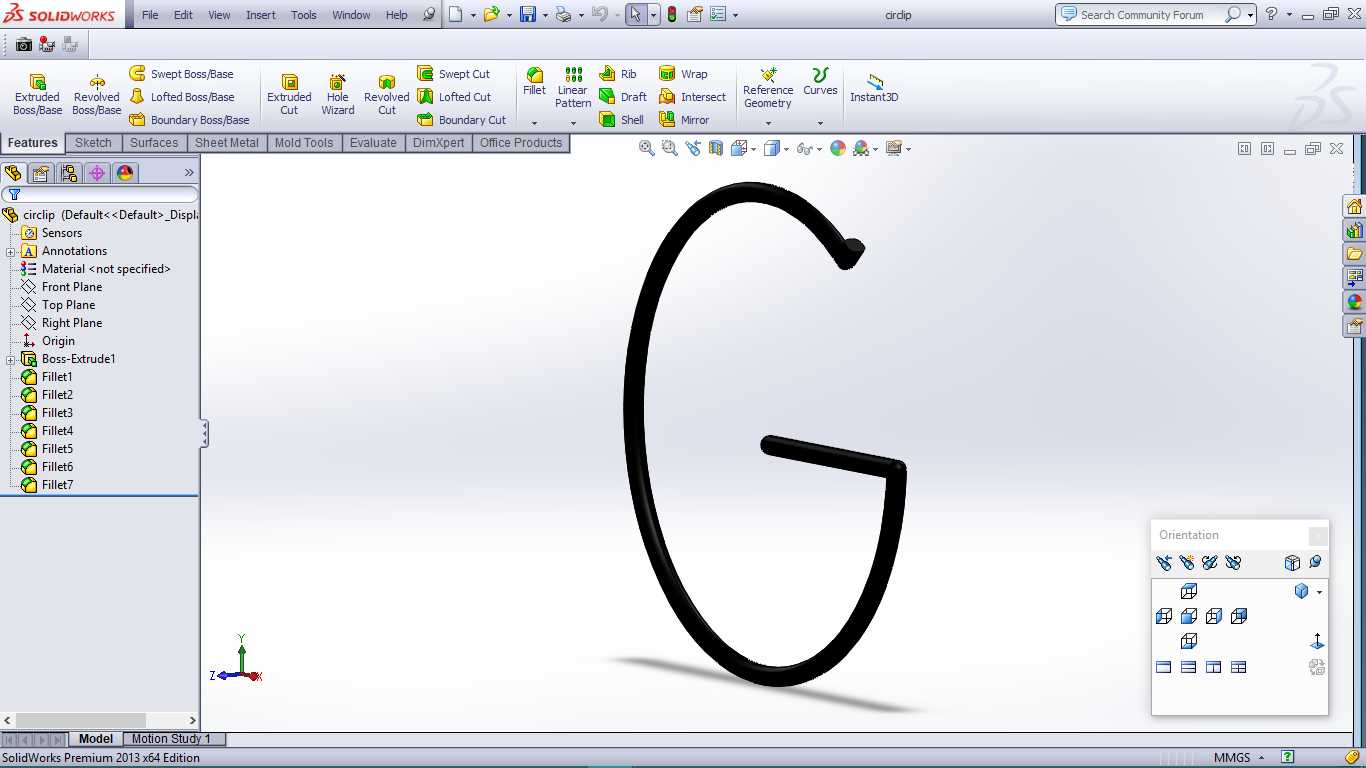Open the Fillet dropdown arrow
Viewport: 1366px width, 768px height.
pos(535,123)
